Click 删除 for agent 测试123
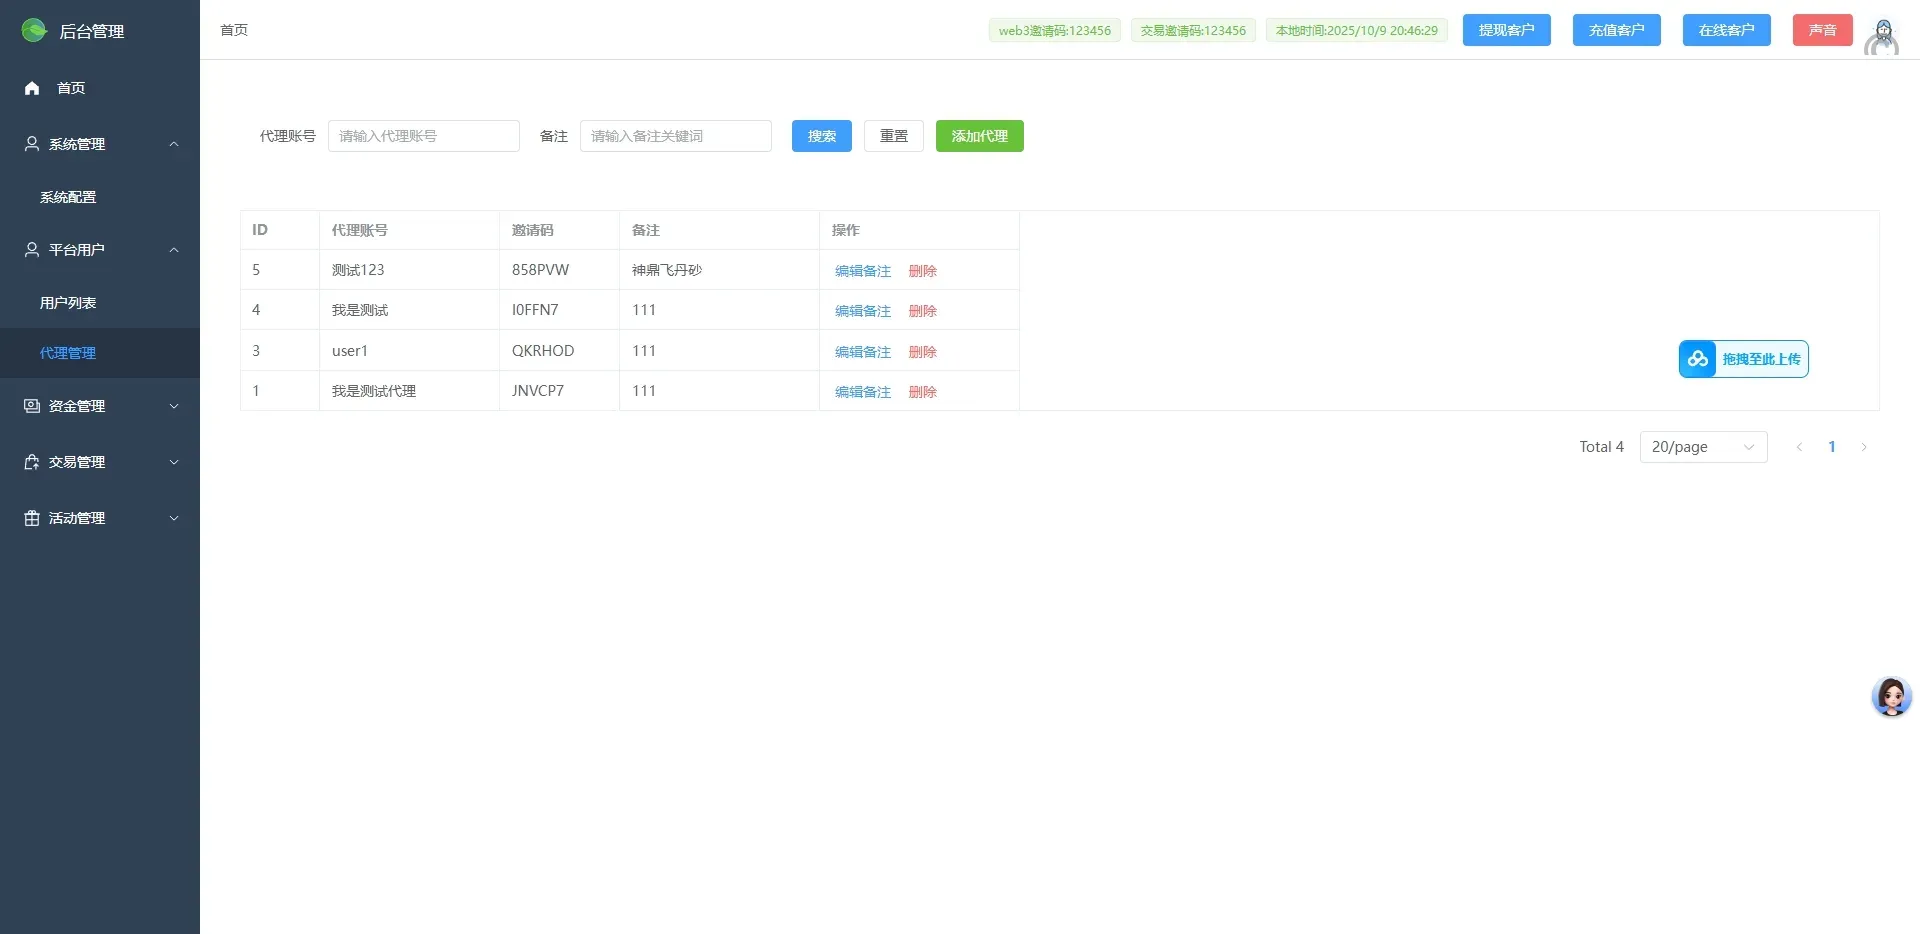 point(922,271)
